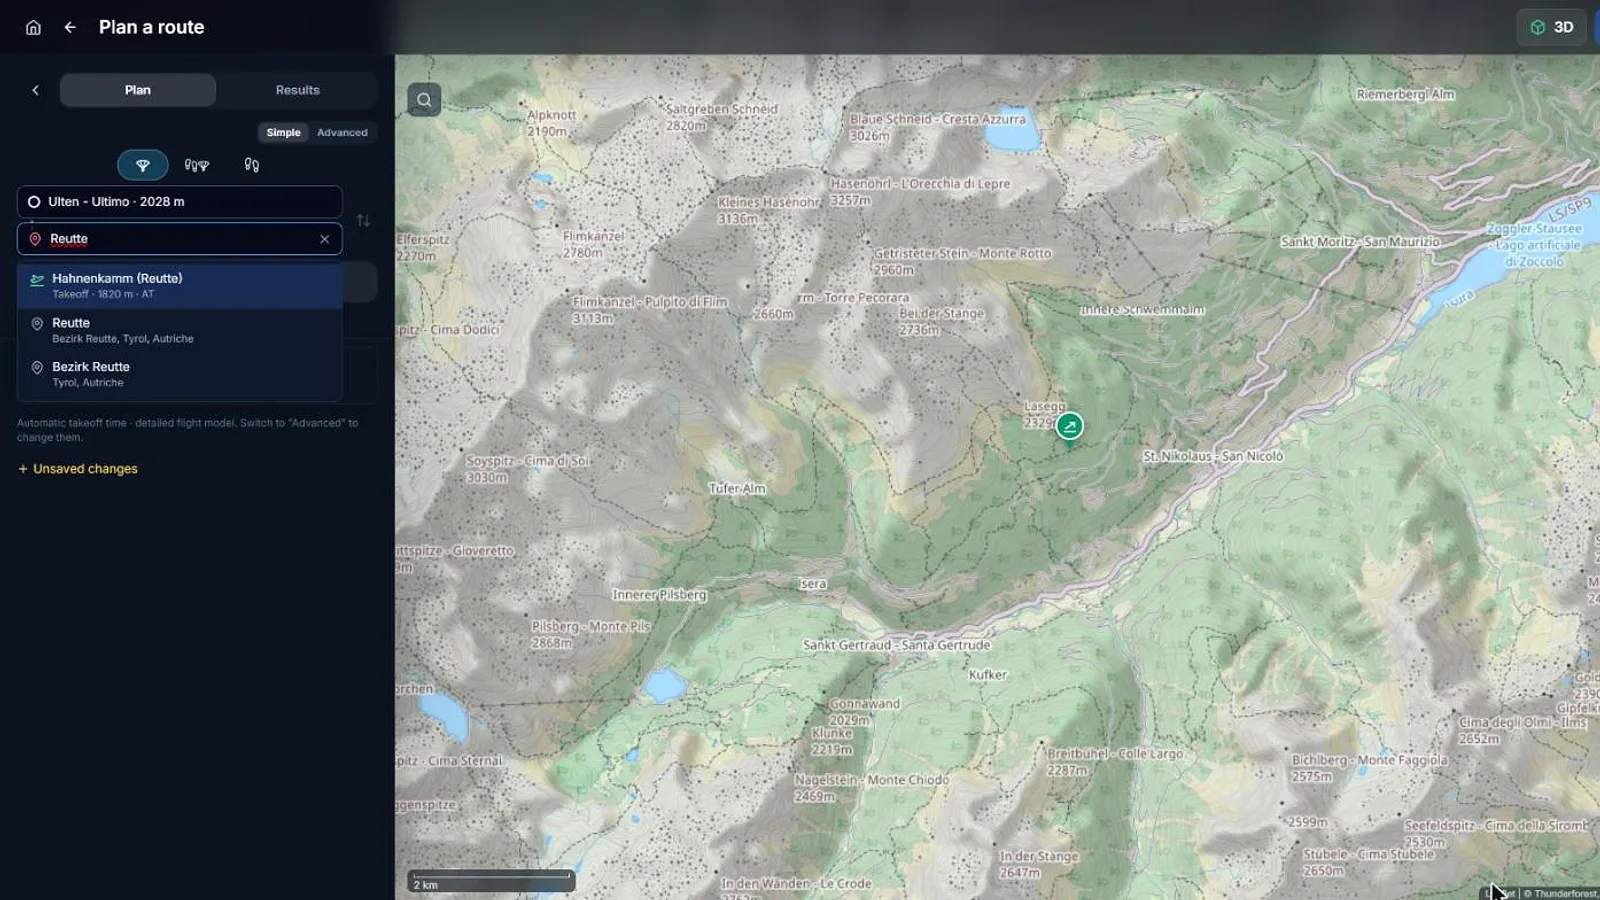
Task: Click the Unsaved changes link
Action: pyautogui.click(x=78, y=469)
